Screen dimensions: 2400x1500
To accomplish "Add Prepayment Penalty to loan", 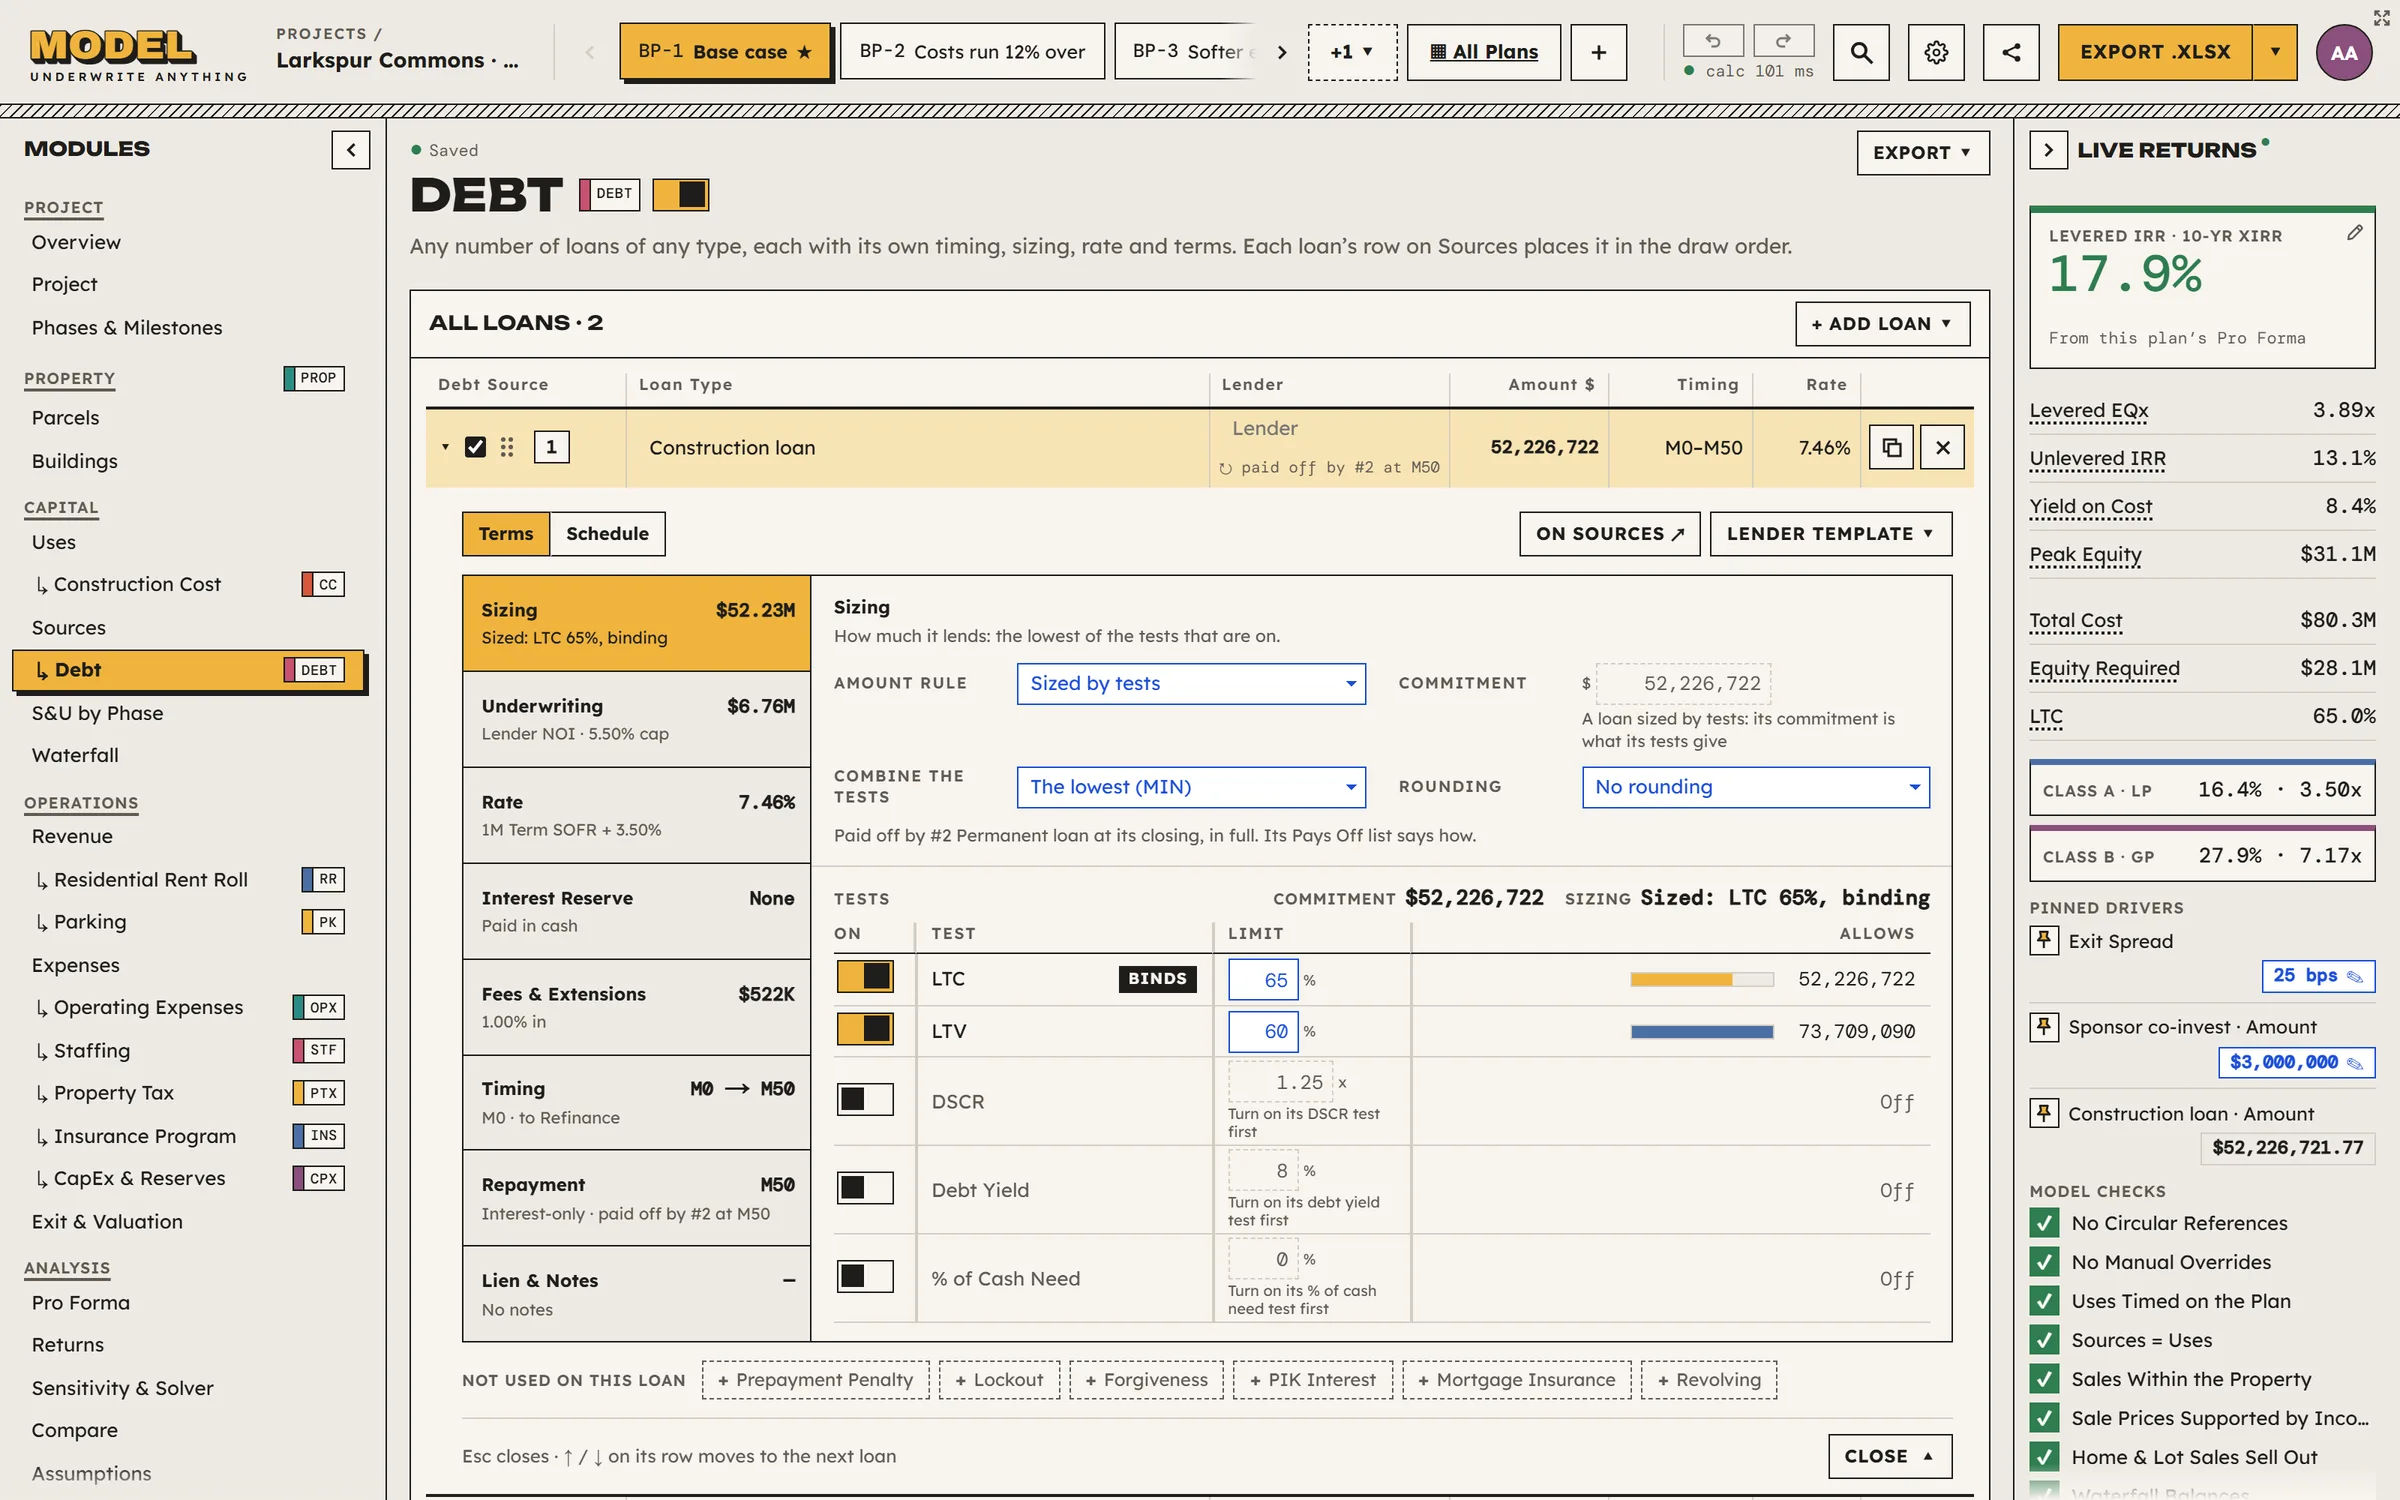I will point(815,1380).
